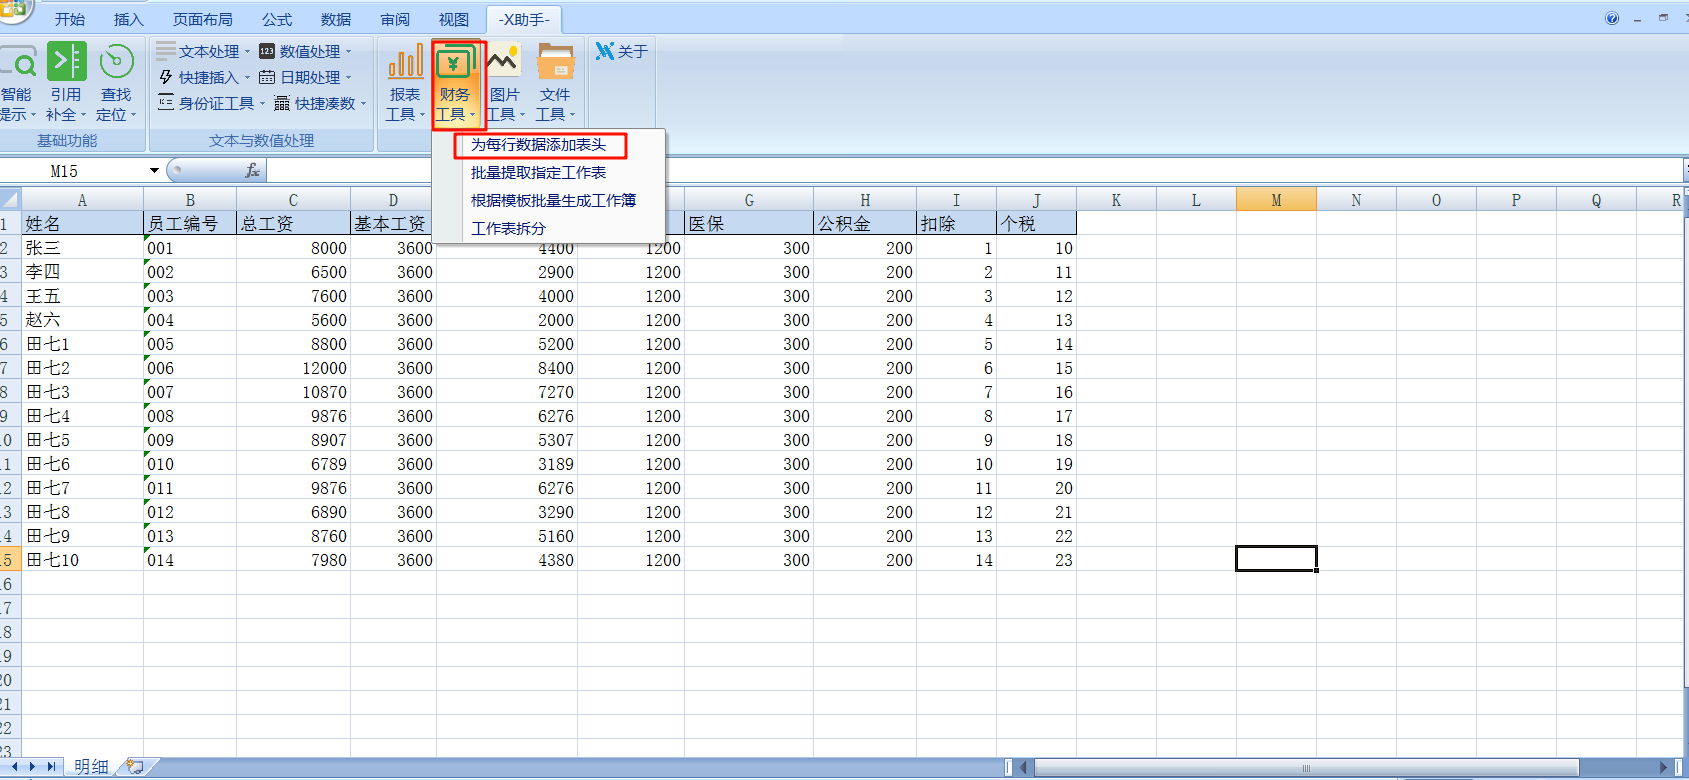Click cell containing 公积金
Screen dimensions: 1689x780
865,224
